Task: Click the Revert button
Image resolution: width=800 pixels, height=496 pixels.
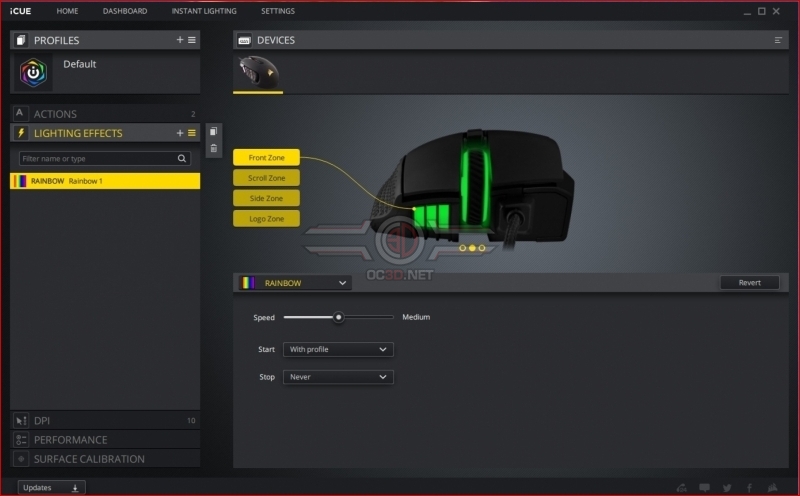Action: [x=749, y=283]
